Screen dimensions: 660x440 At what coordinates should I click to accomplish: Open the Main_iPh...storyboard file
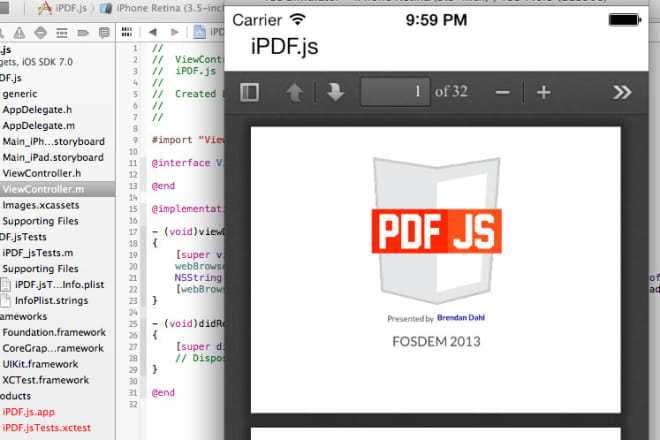pos(53,141)
